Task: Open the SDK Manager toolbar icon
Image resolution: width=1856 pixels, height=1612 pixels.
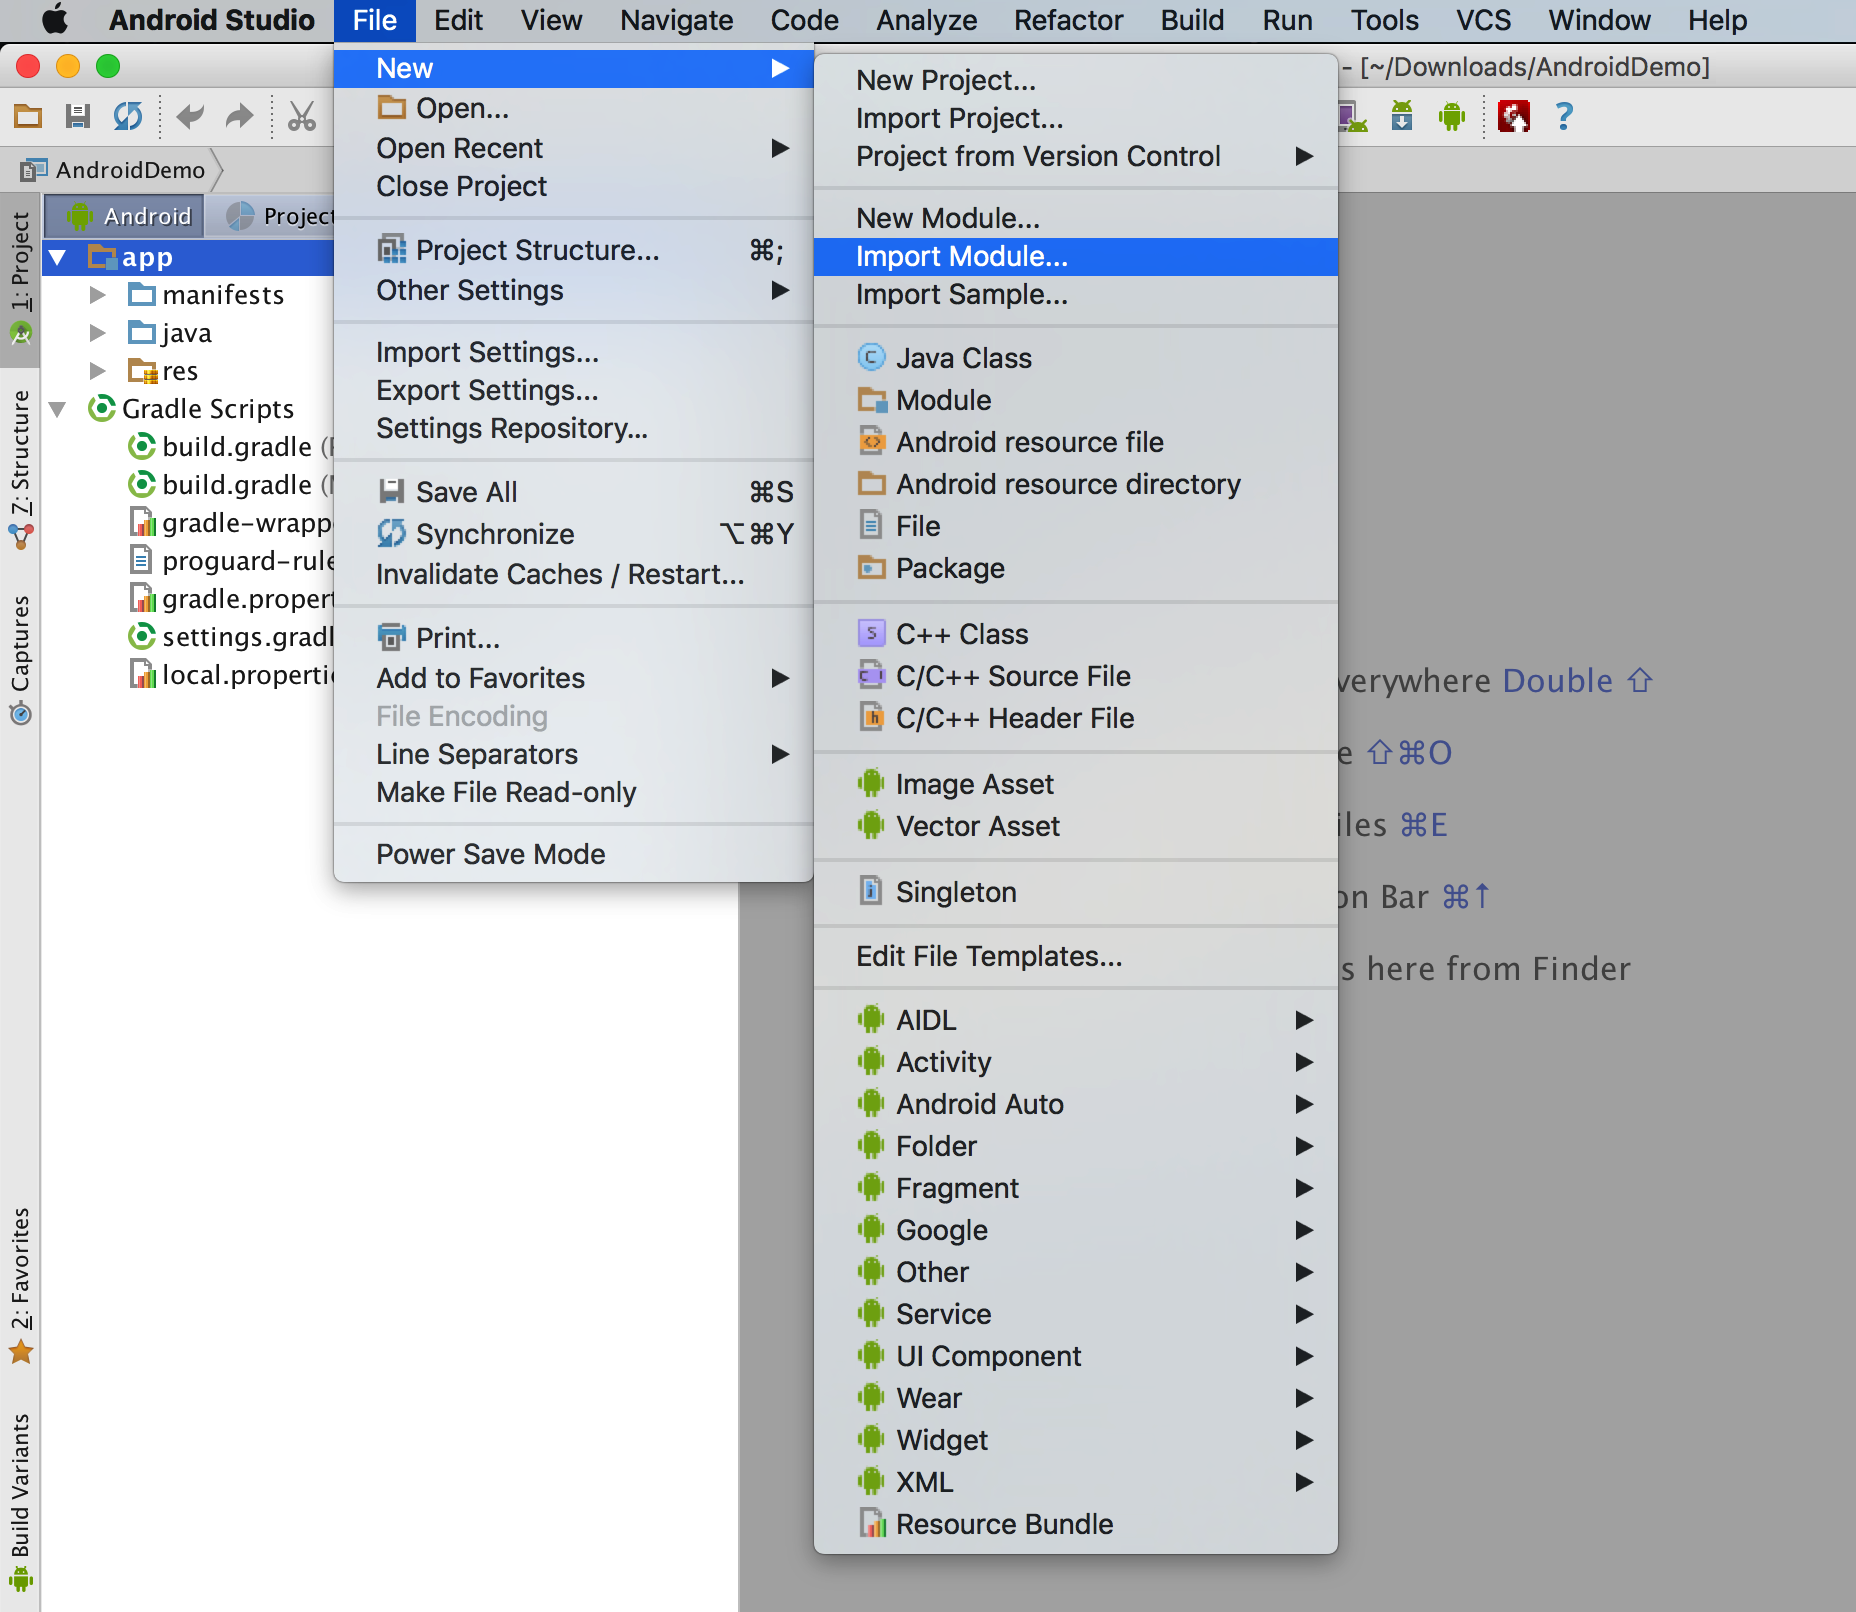Action: 1403,117
